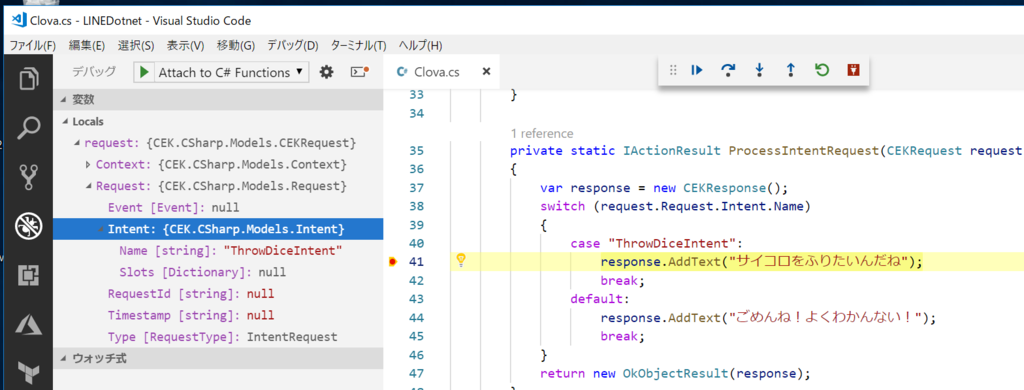Select Type [RequestType]: IntentRequest variable

tap(218, 337)
